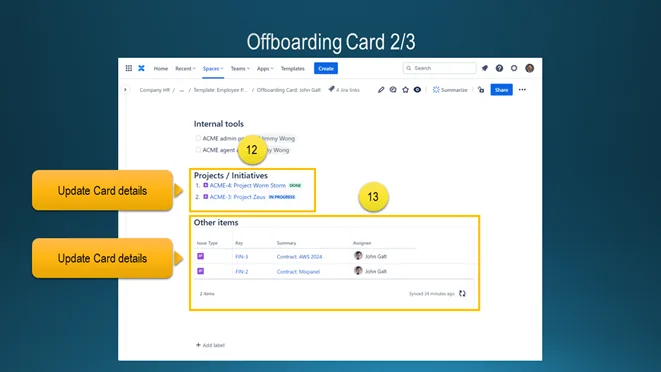This screenshot has width=661, height=372.
Task: Click the Confluence logo icon
Action: coord(141,68)
